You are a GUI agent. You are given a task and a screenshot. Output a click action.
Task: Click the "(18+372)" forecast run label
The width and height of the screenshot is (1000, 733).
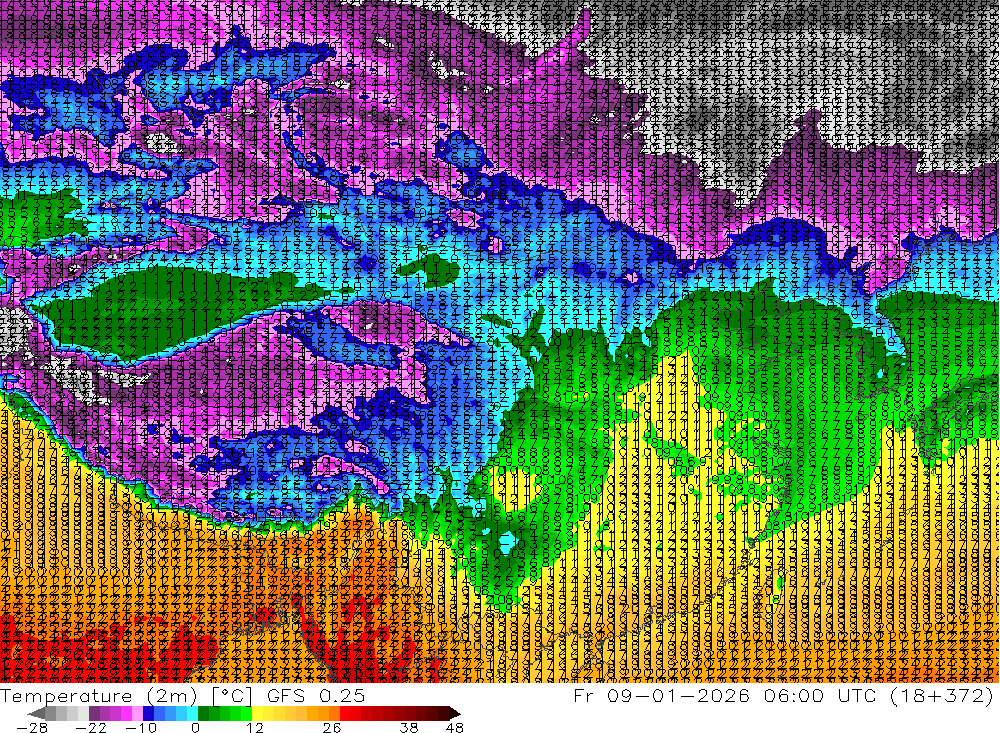pyautogui.click(x=941, y=695)
